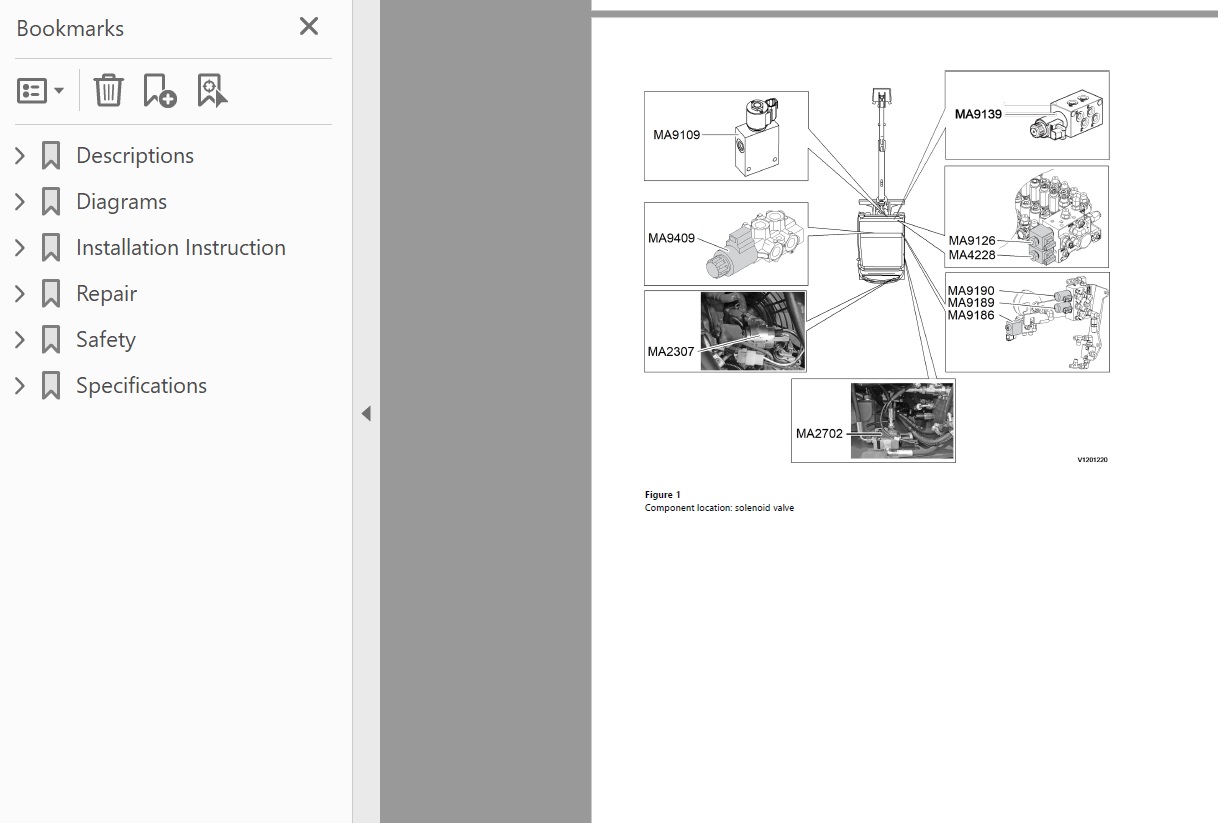Click the find current bookmark icon
This screenshot has width=1218, height=823.
click(x=211, y=90)
